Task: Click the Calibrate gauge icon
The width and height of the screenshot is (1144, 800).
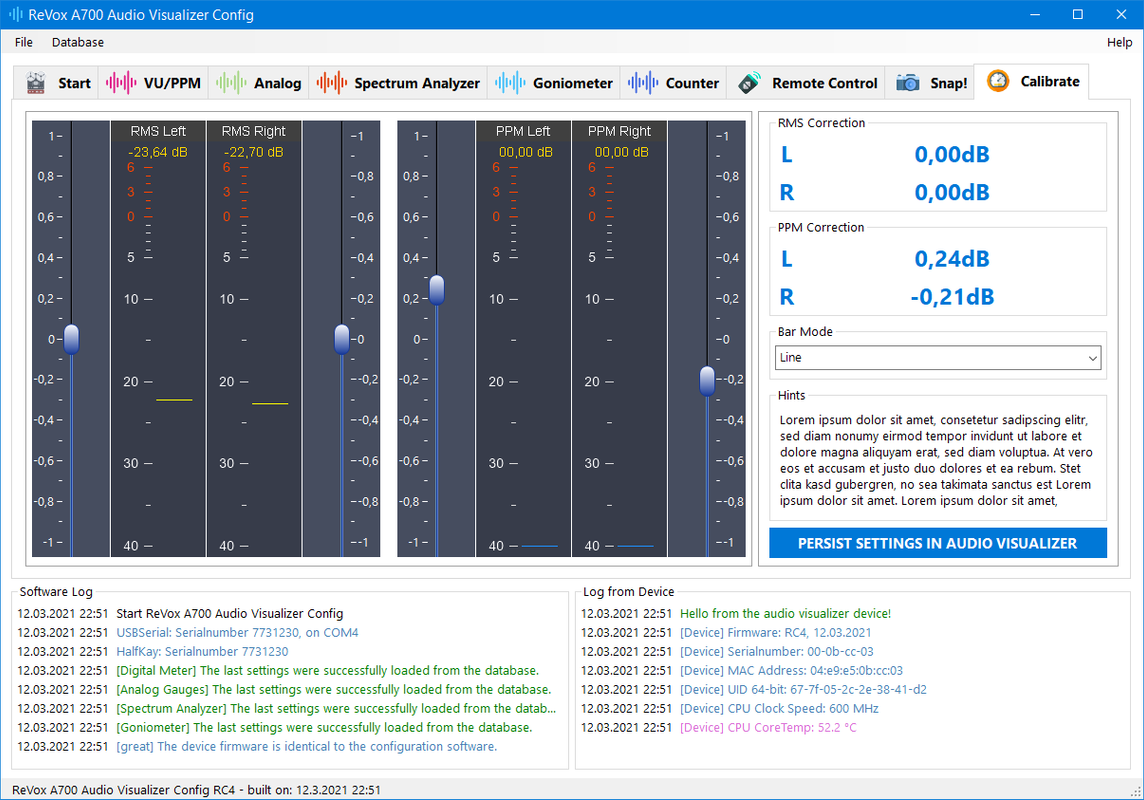Action: [998, 81]
